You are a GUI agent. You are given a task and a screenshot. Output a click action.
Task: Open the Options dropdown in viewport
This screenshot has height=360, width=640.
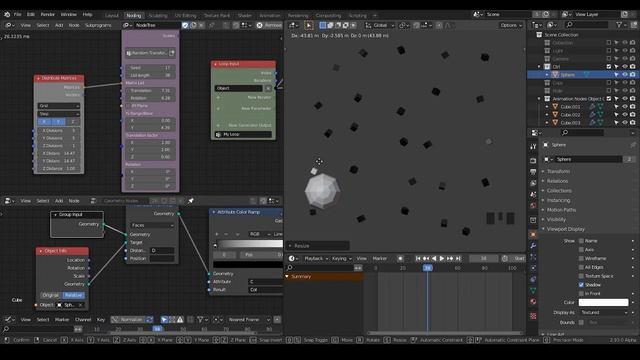511,25
